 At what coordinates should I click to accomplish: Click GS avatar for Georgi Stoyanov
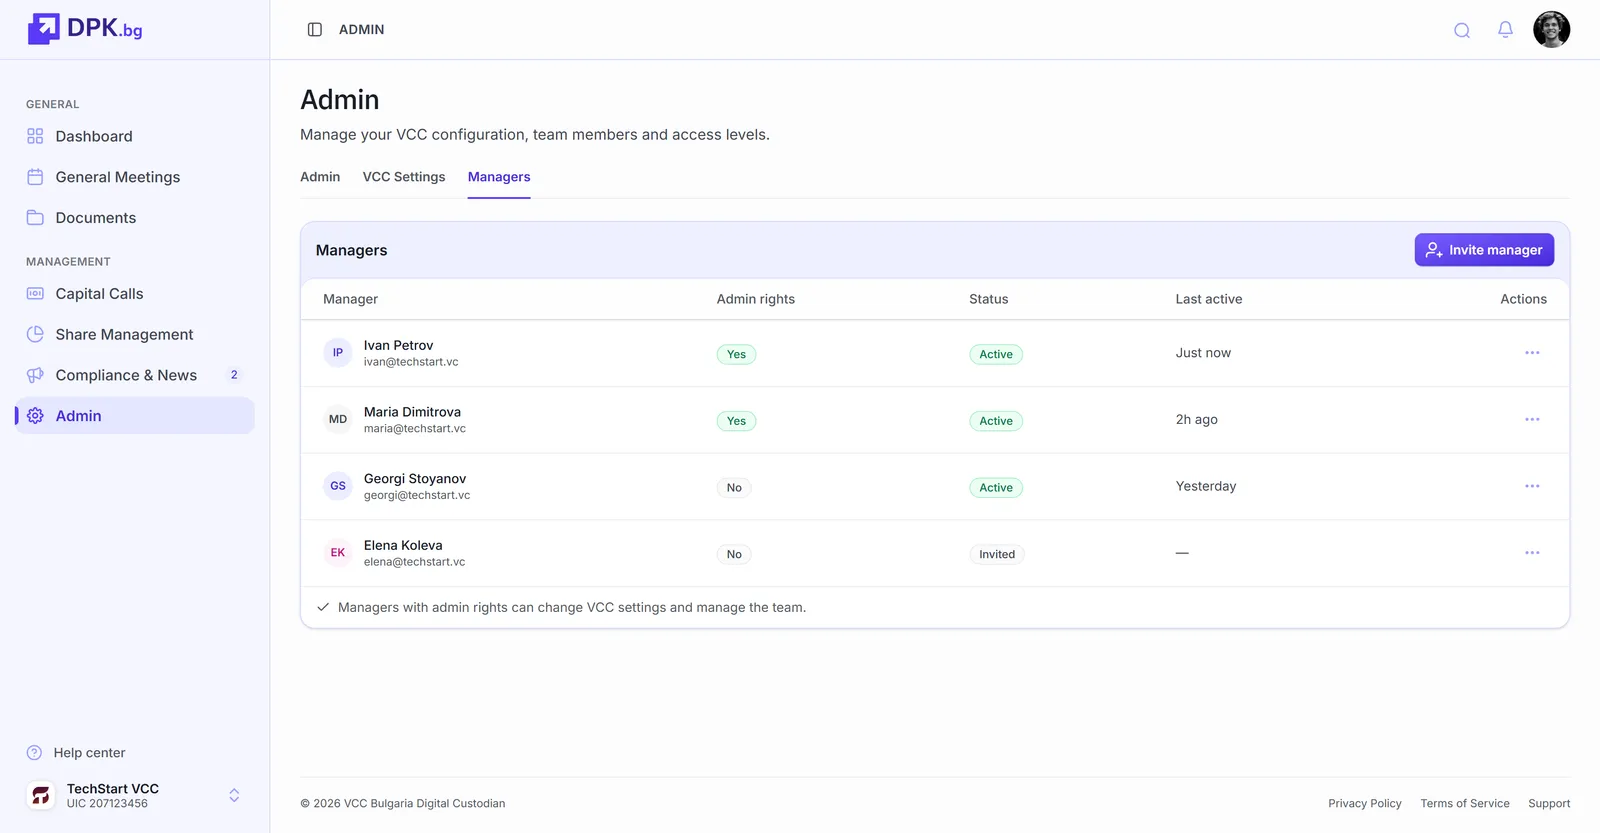pos(338,486)
